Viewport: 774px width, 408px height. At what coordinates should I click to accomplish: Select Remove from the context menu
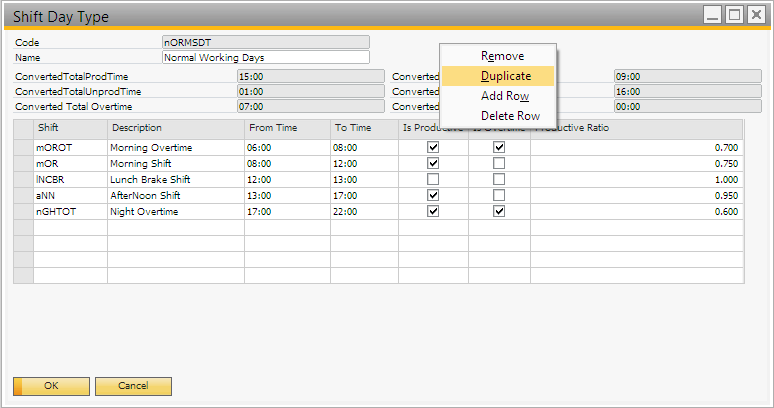point(502,56)
